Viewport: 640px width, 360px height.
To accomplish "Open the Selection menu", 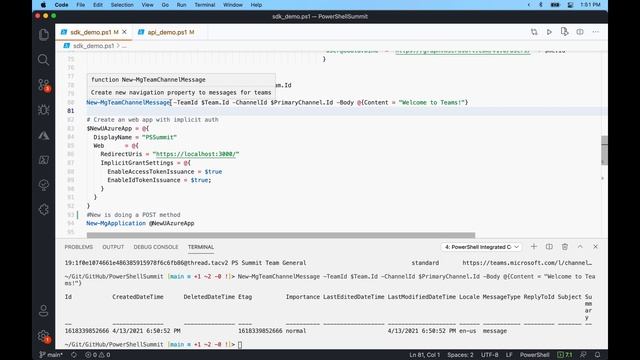I will [122, 5].
